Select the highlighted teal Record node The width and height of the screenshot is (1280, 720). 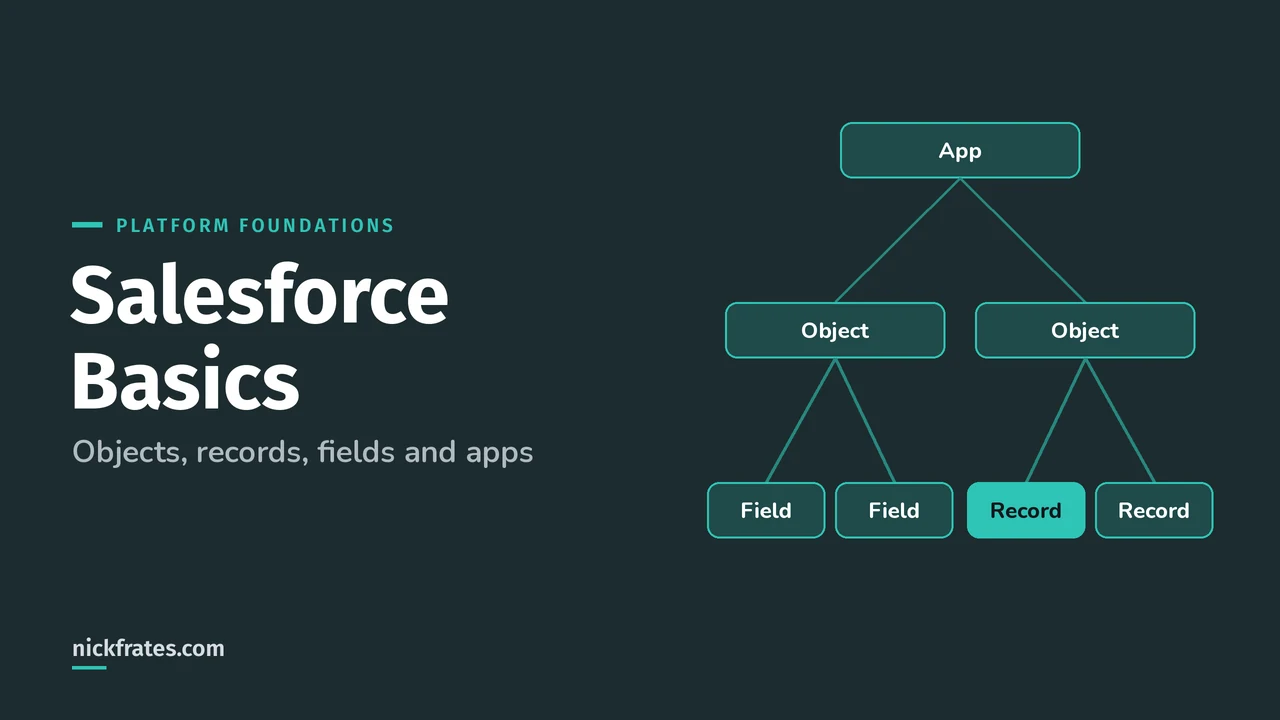pos(1026,510)
